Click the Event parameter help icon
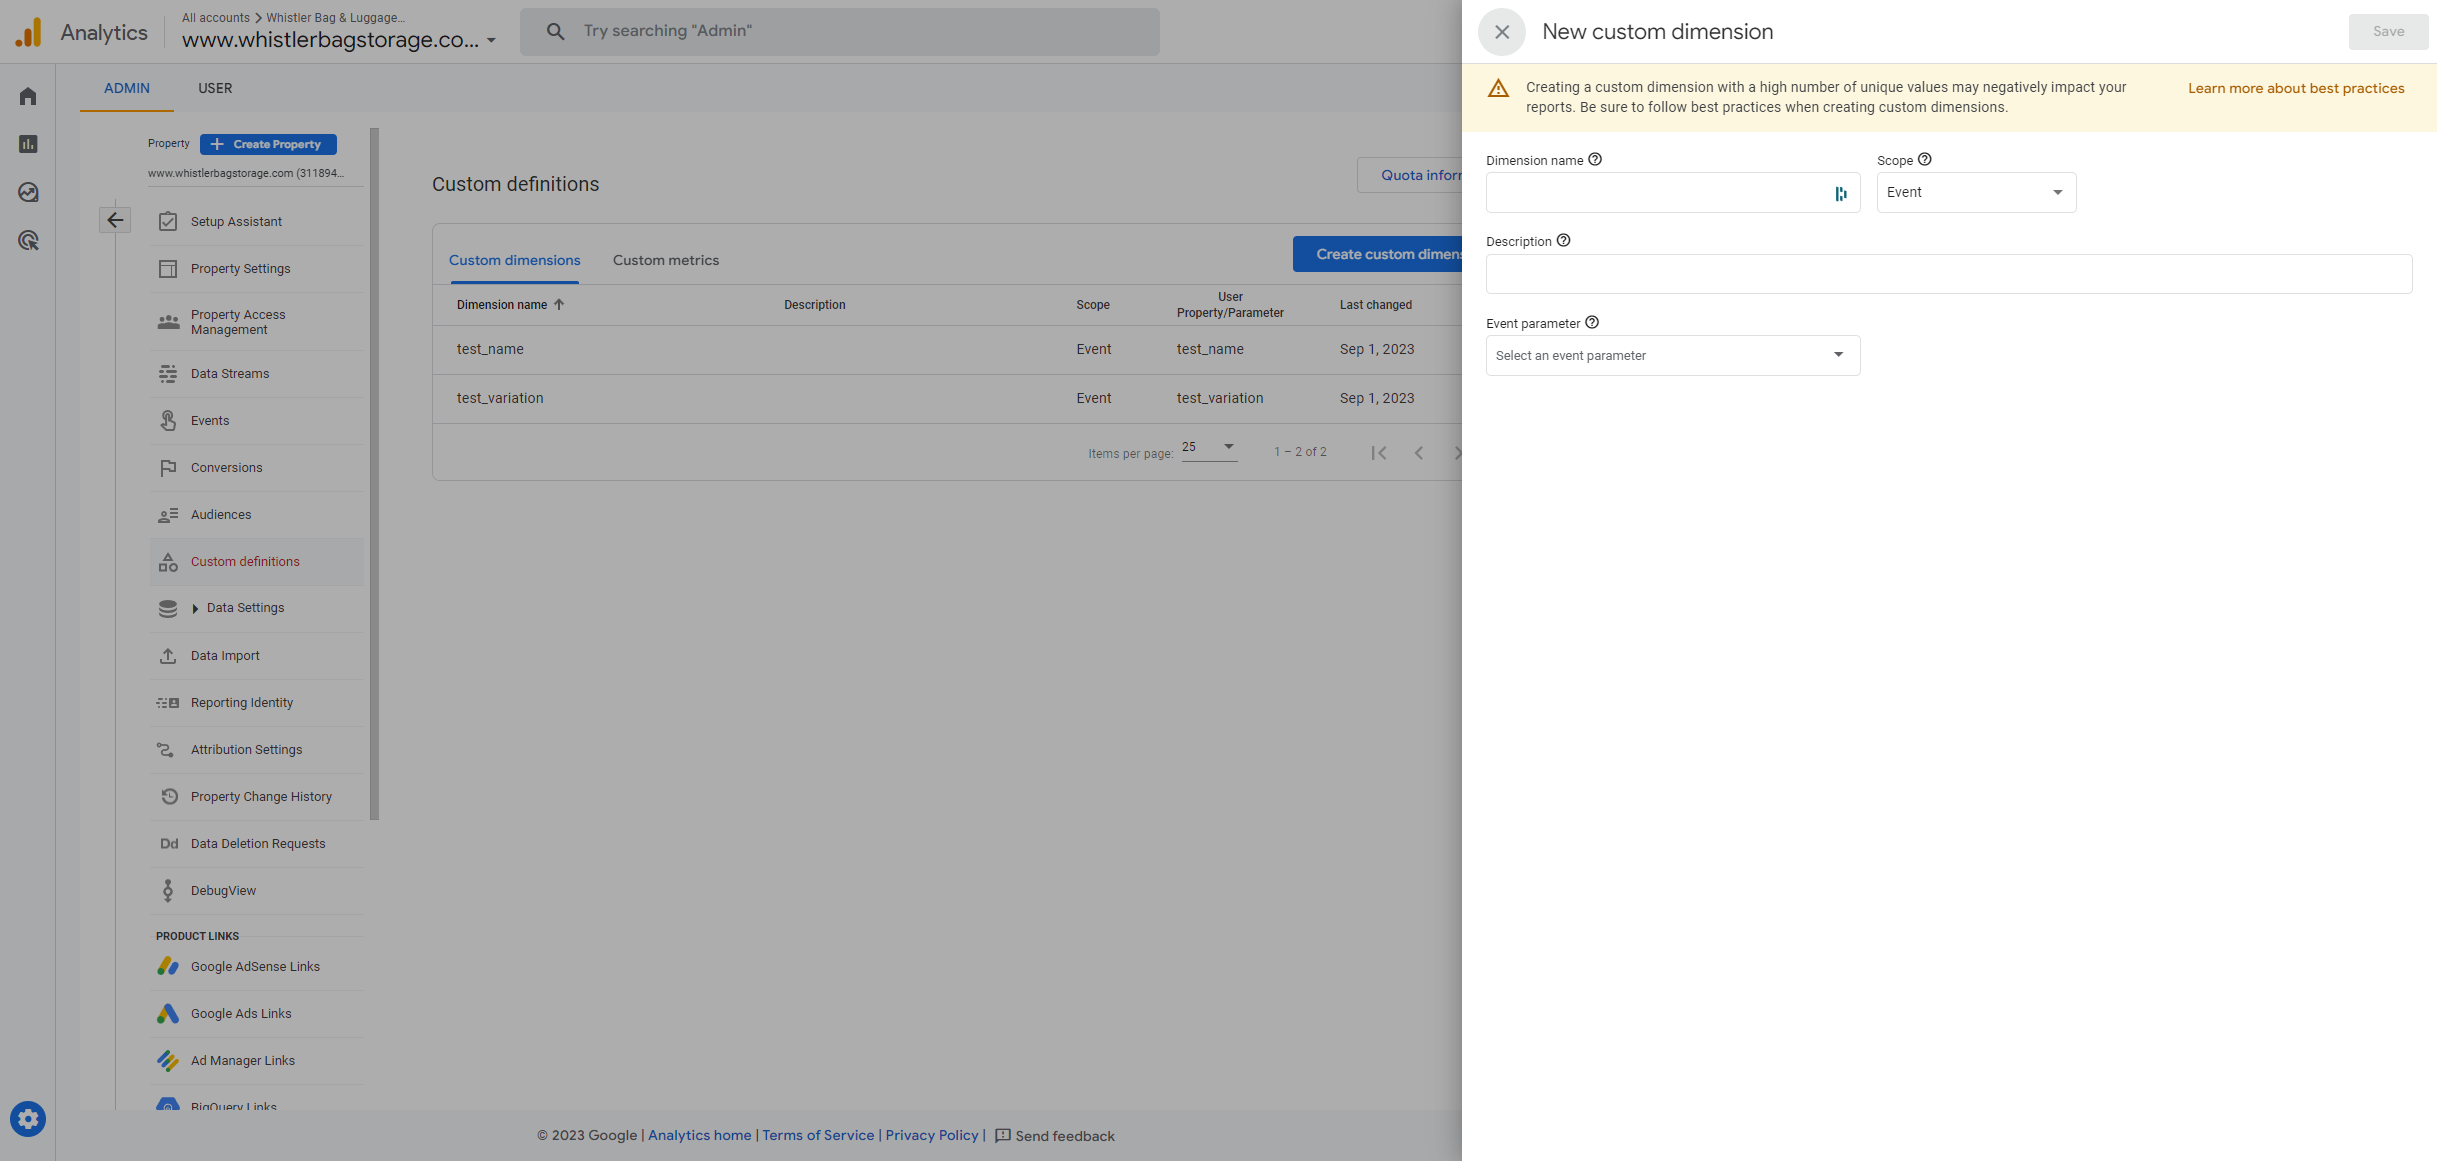 point(1592,322)
